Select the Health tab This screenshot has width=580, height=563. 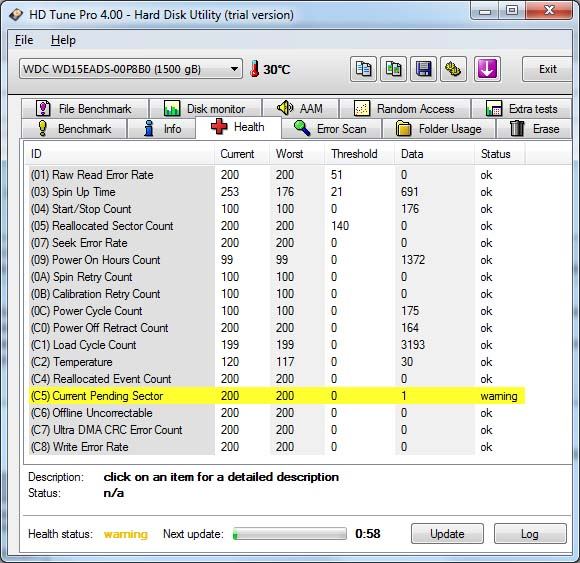point(238,127)
